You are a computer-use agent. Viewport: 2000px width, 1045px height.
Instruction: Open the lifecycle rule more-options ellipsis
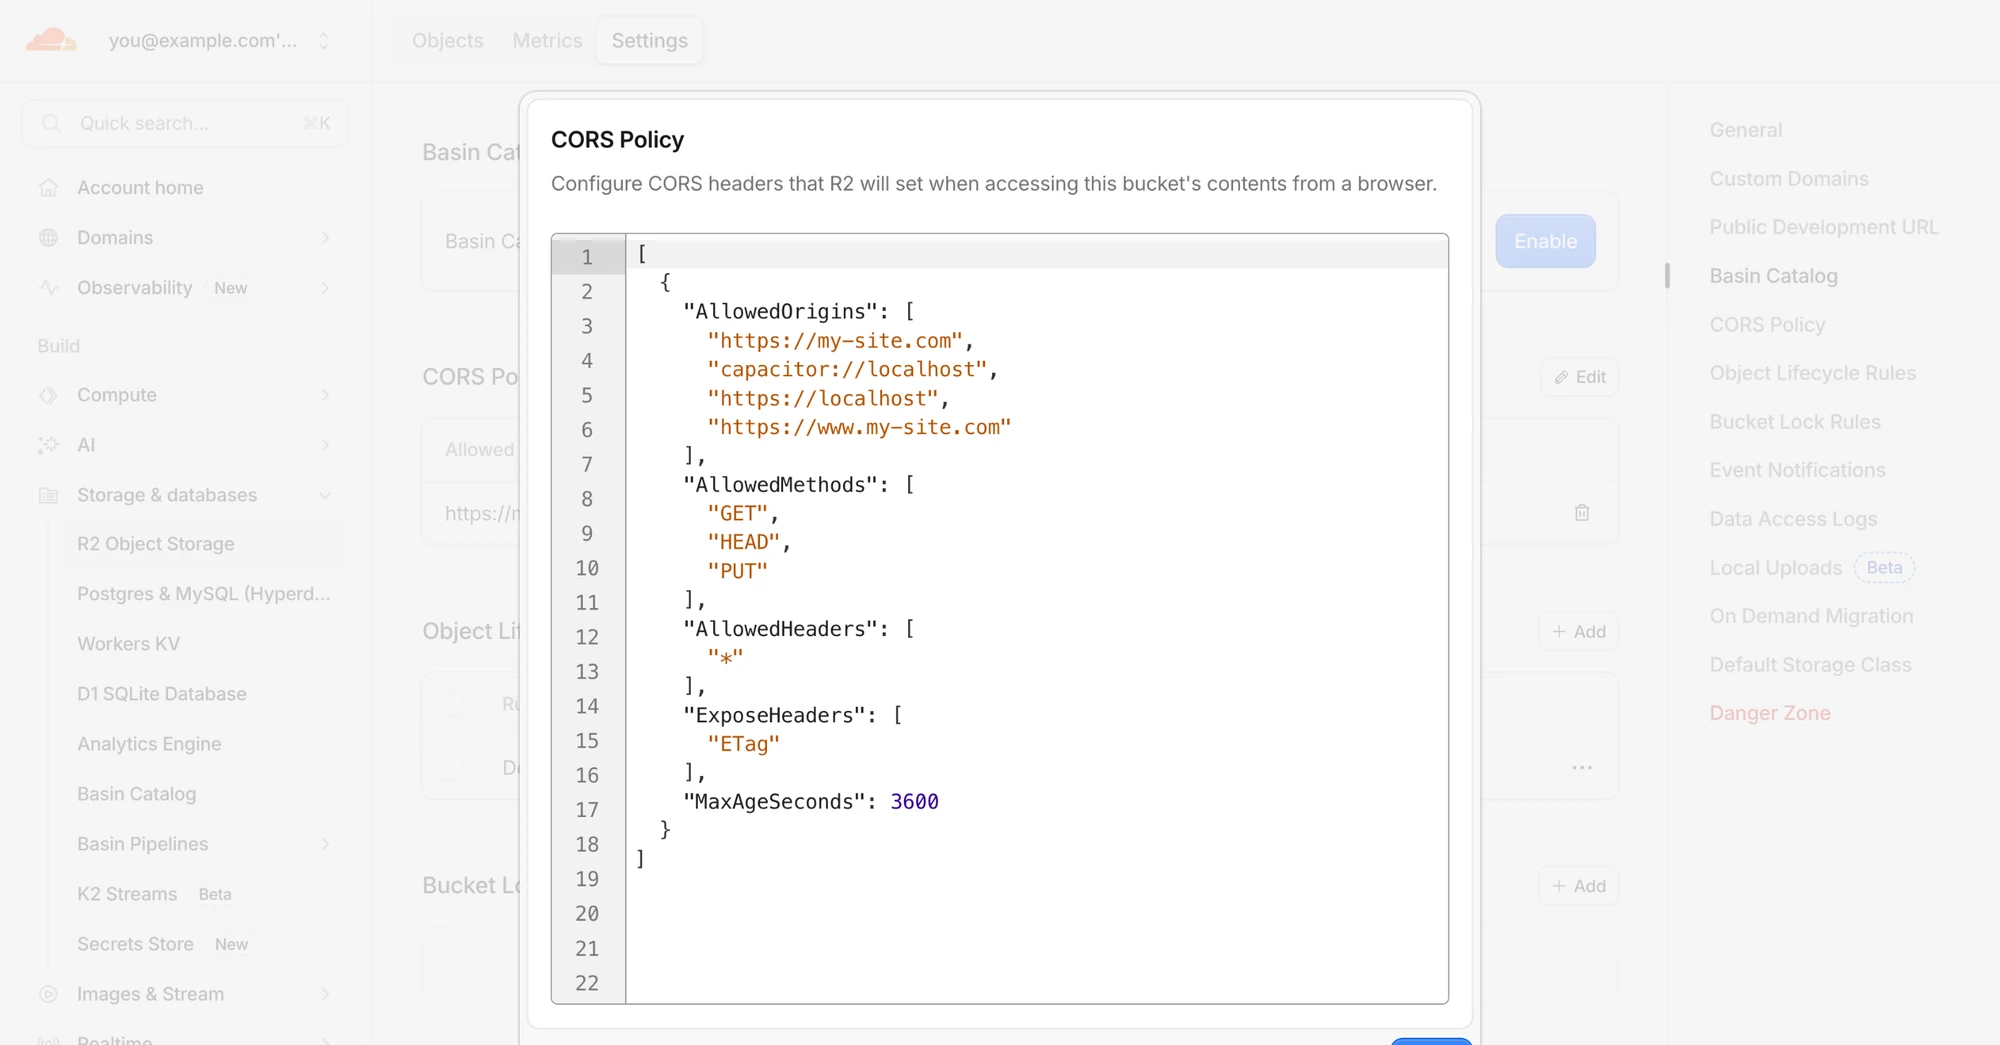pos(1582,768)
